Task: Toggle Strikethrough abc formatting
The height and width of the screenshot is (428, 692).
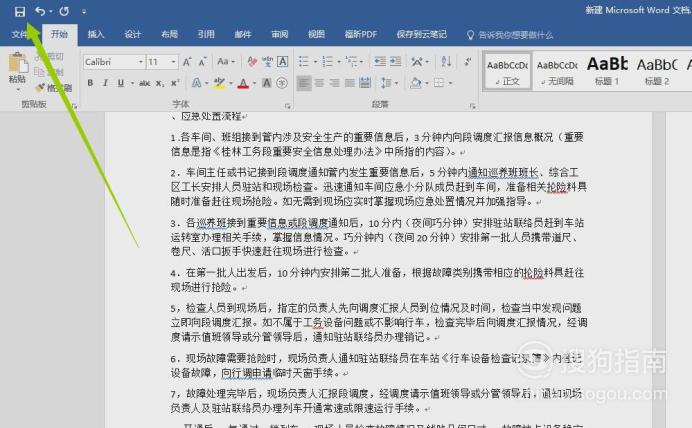Action: pos(144,83)
